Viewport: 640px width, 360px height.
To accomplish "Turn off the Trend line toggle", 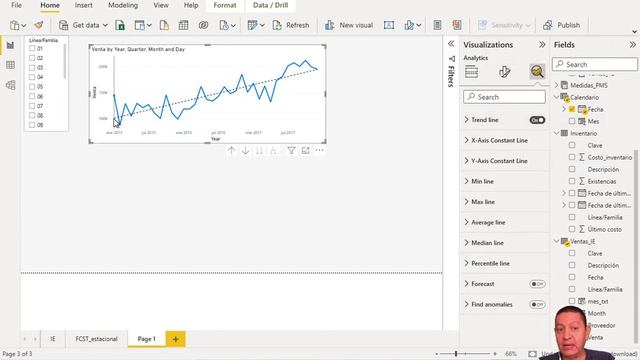I will pyautogui.click(x=537, y=120).
